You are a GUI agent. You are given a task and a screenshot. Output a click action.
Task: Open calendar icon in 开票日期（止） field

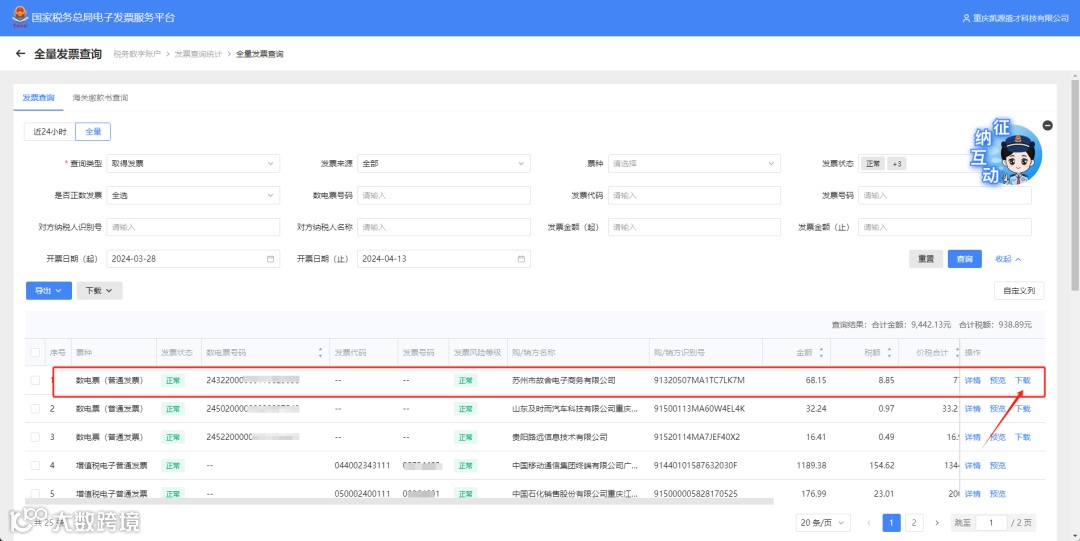tap(521, 259)
